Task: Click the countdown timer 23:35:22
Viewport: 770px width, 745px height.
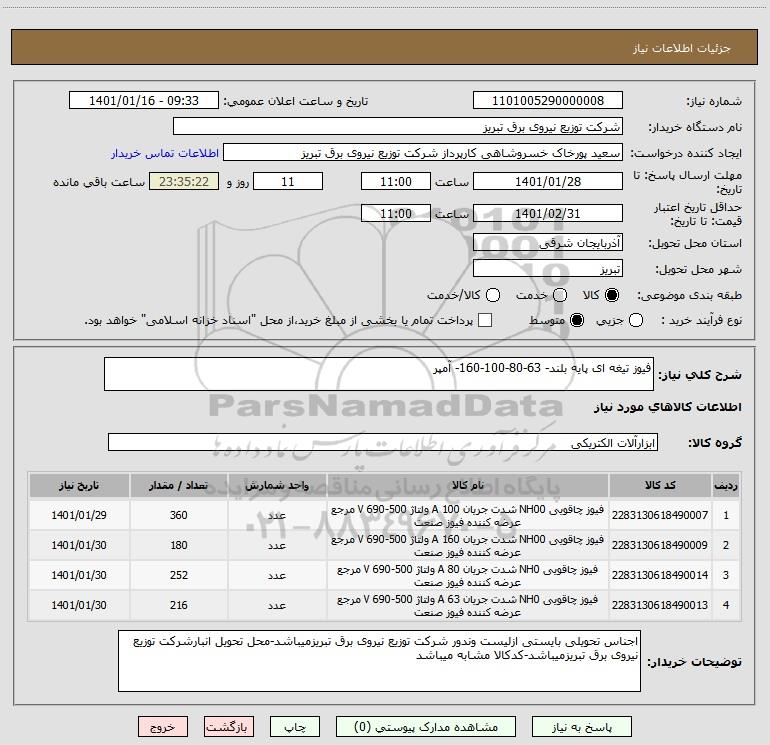Action: 184,181
